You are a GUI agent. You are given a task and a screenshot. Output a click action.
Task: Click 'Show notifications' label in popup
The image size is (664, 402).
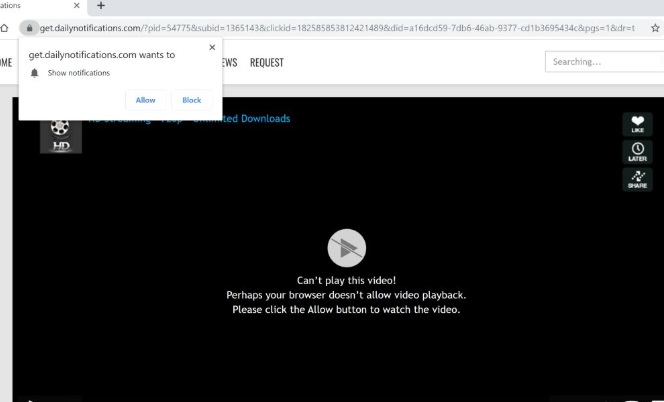click(79, 73)
